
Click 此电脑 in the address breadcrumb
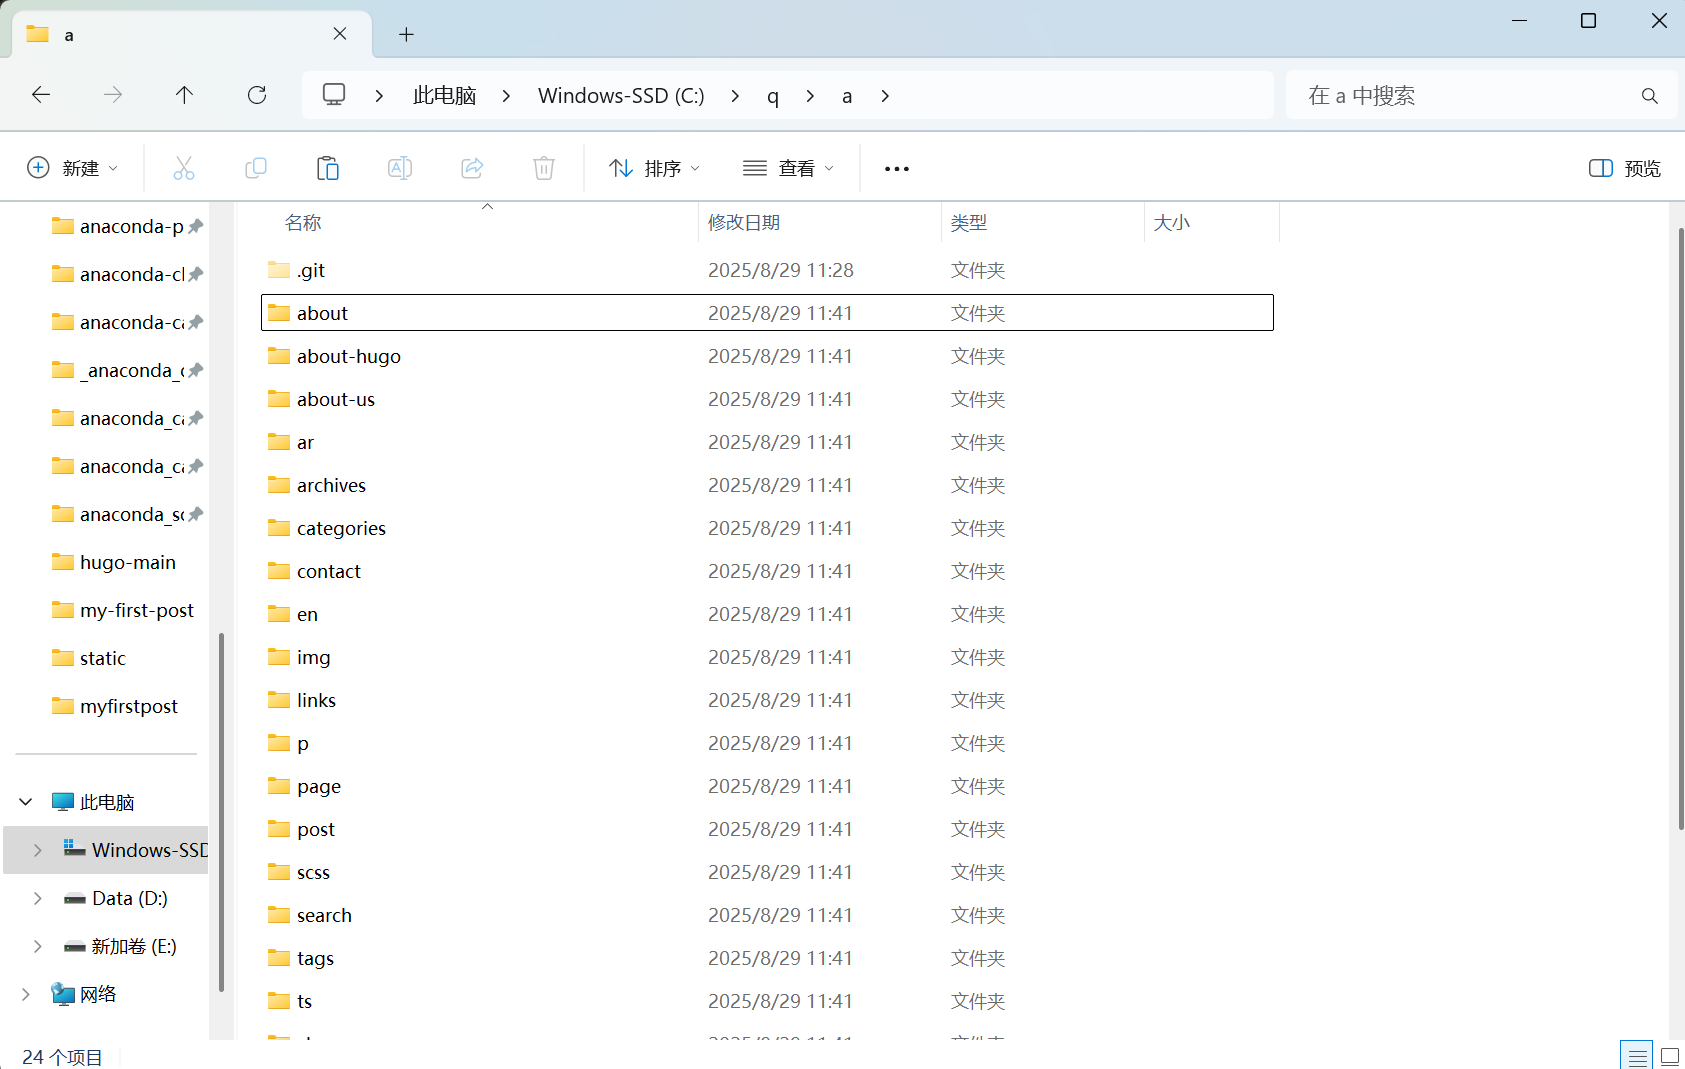pos(444,96)
